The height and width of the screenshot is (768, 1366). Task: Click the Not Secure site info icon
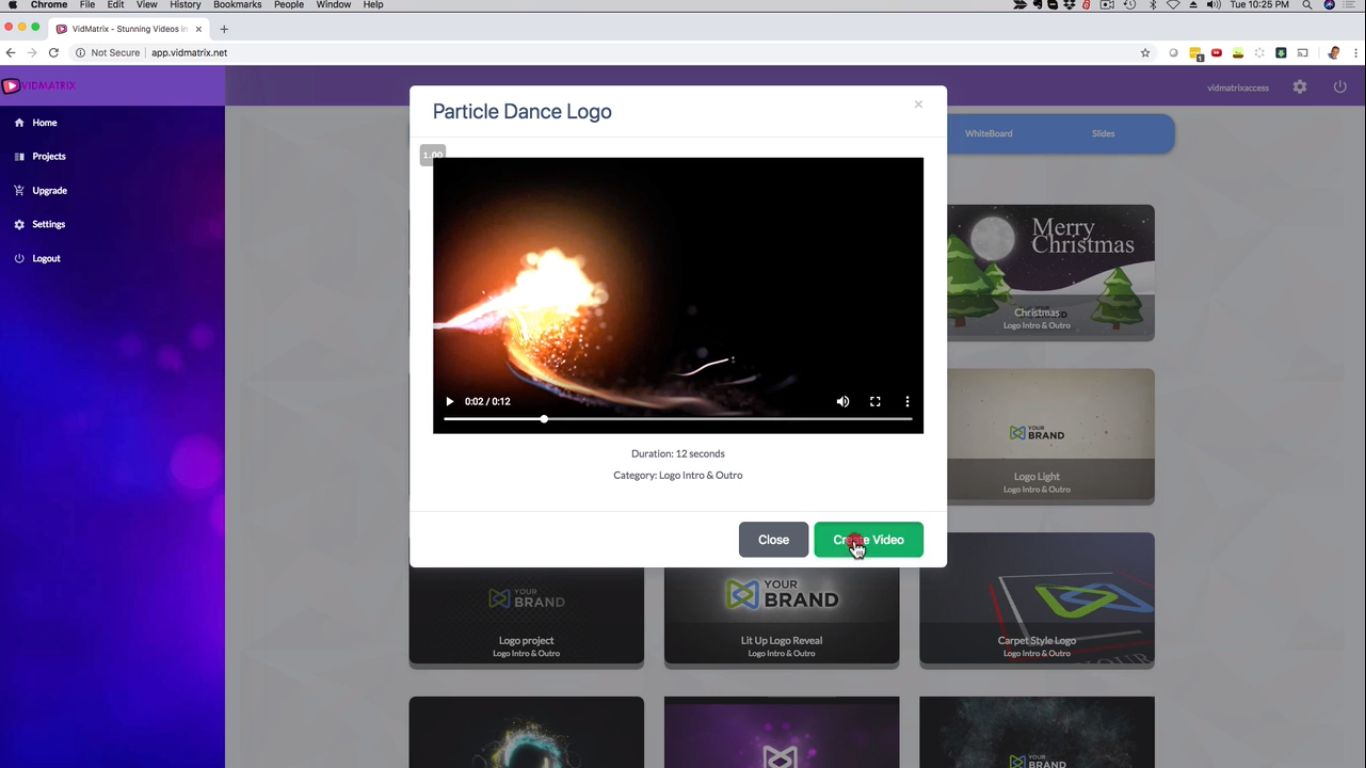[x=81, y=53]
